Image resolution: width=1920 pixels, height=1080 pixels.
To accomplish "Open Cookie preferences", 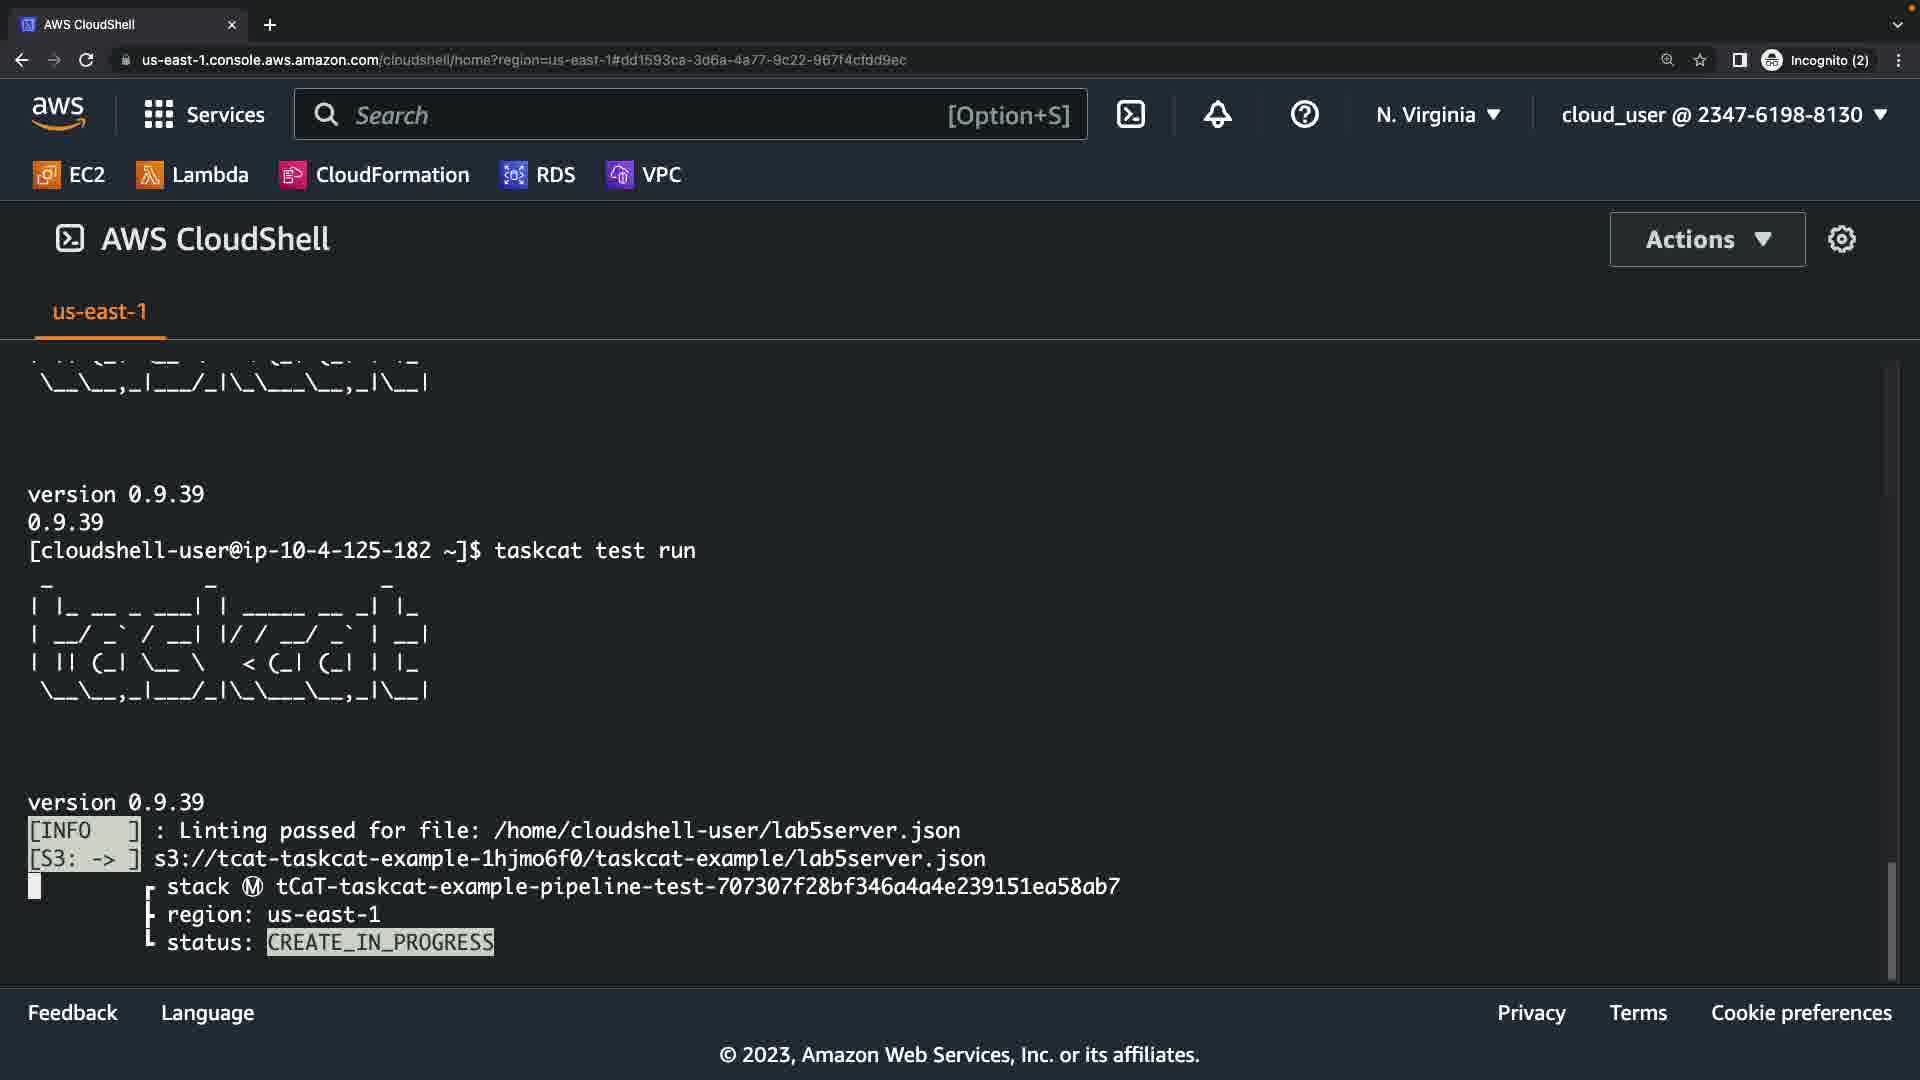I will [x=1801, y=1013].
